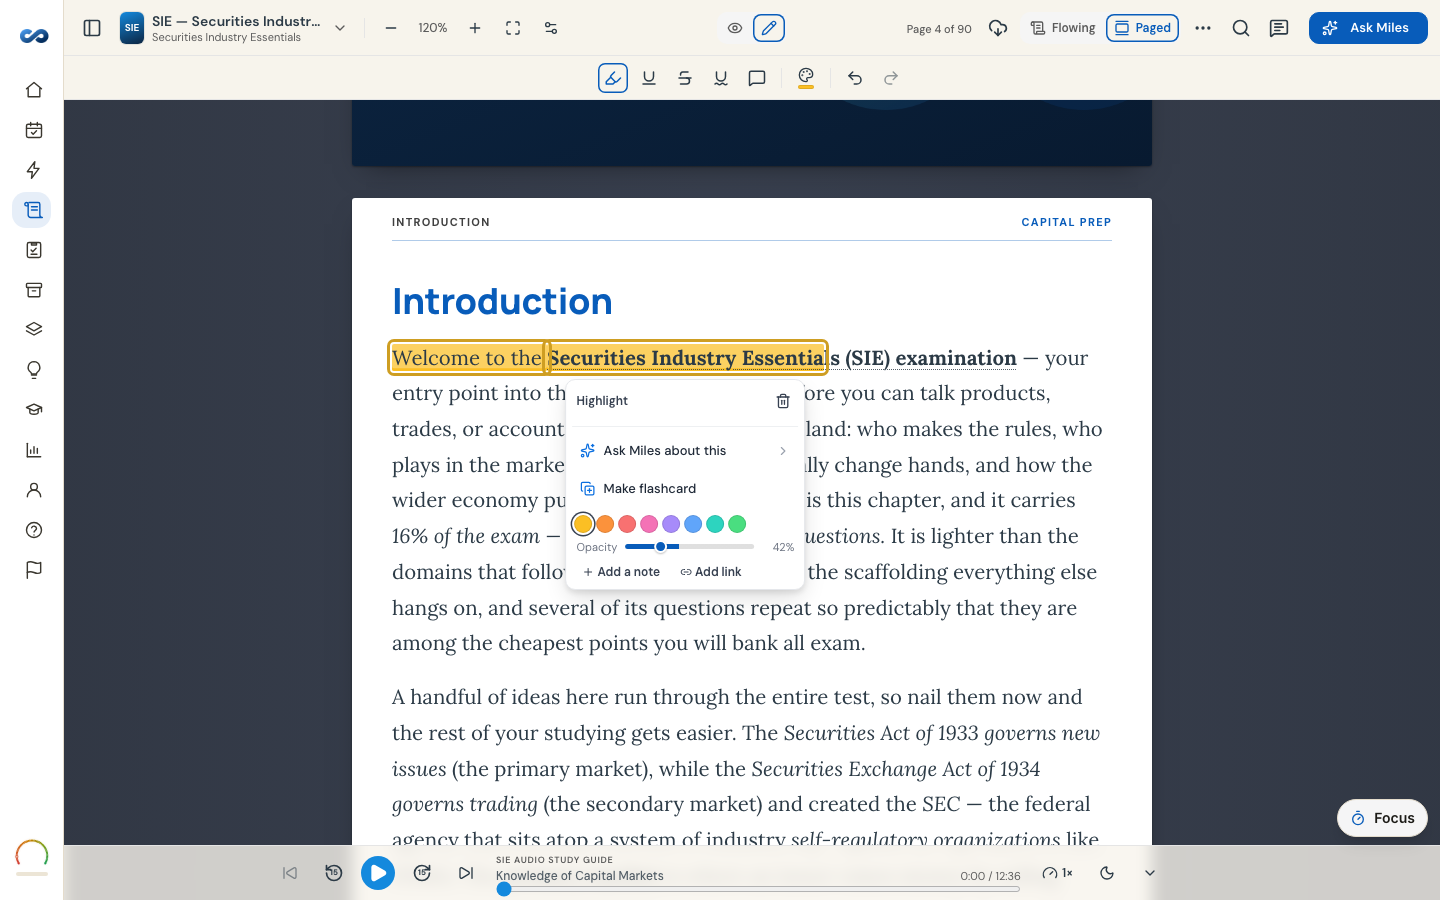This screenshot has height=900, width=1440.
Task: Toggle the pencil annotate mode
Action: 769,28
